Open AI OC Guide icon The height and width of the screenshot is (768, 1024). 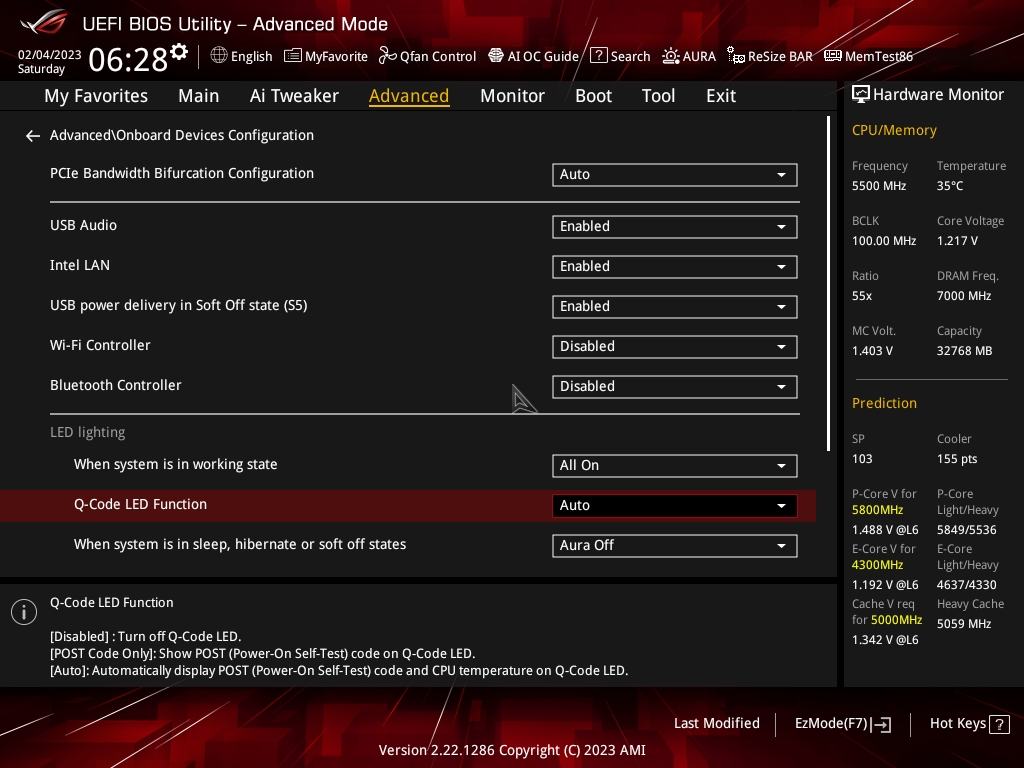496,56
